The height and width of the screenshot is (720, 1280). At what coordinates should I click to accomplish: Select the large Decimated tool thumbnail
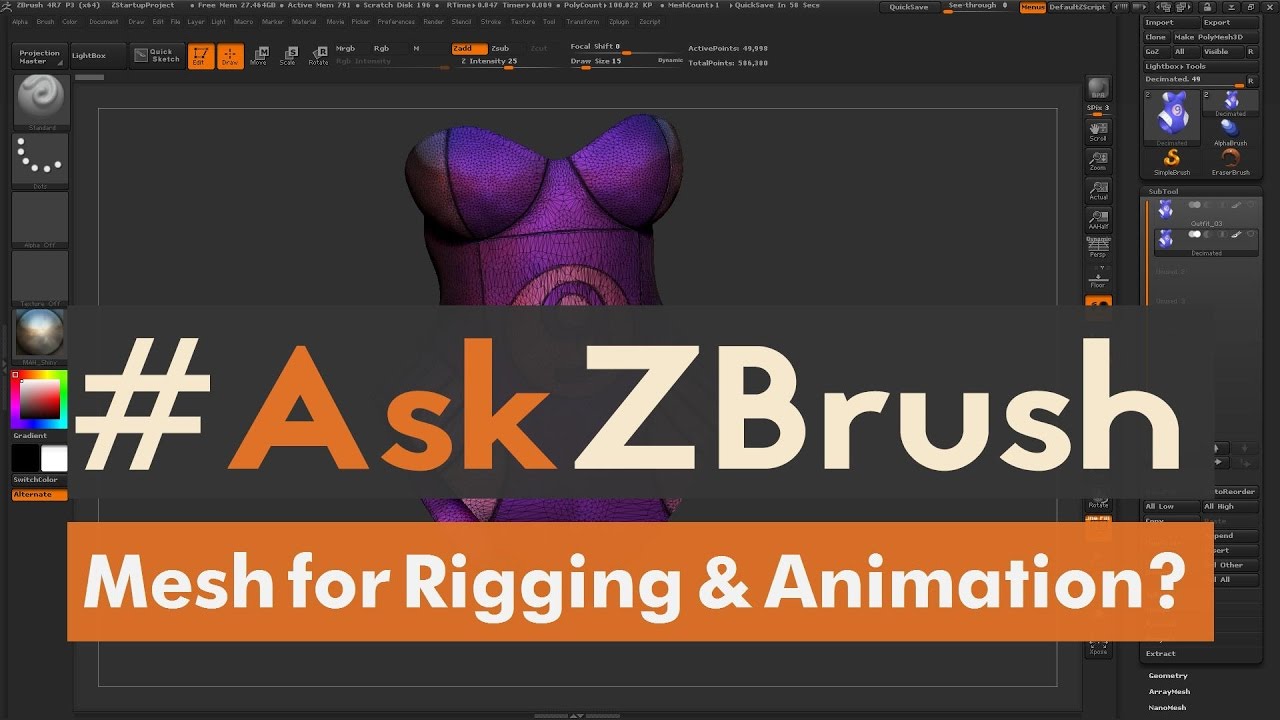[1171, 118]
